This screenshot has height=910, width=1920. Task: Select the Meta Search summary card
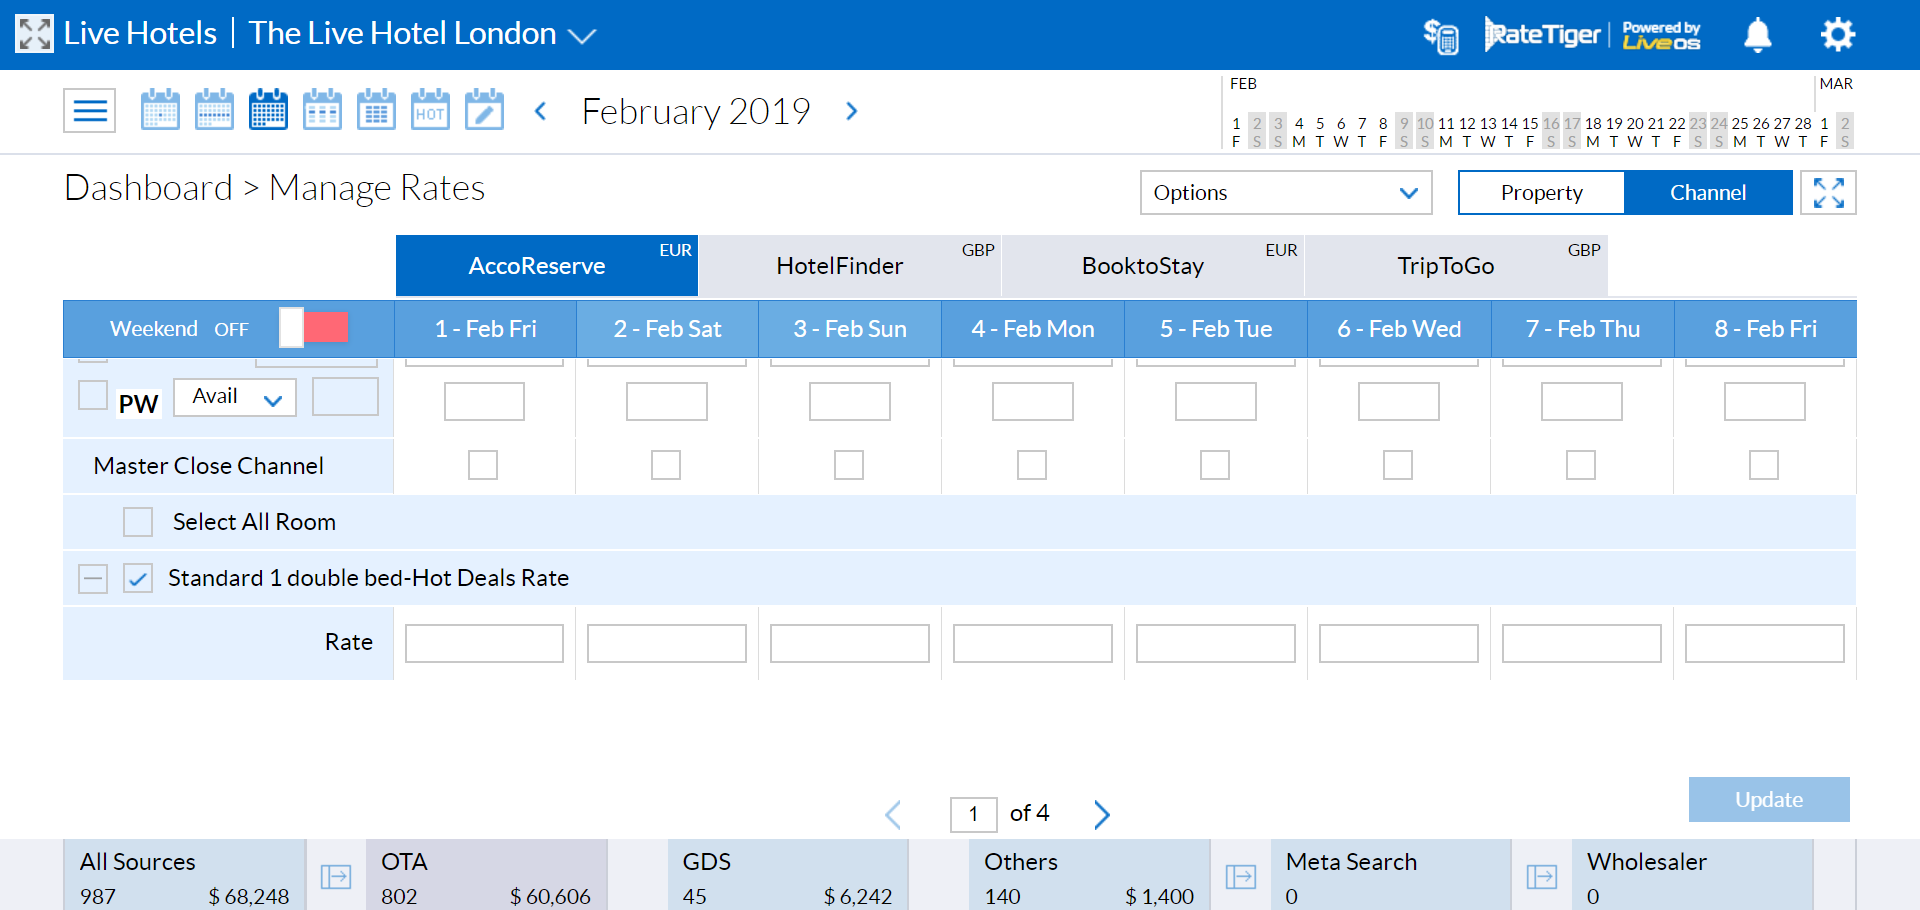click(x=1391, y=875)
